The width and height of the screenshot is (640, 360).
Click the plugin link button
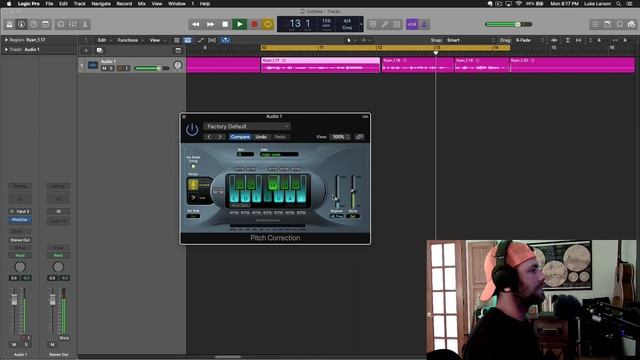[359, 137]
